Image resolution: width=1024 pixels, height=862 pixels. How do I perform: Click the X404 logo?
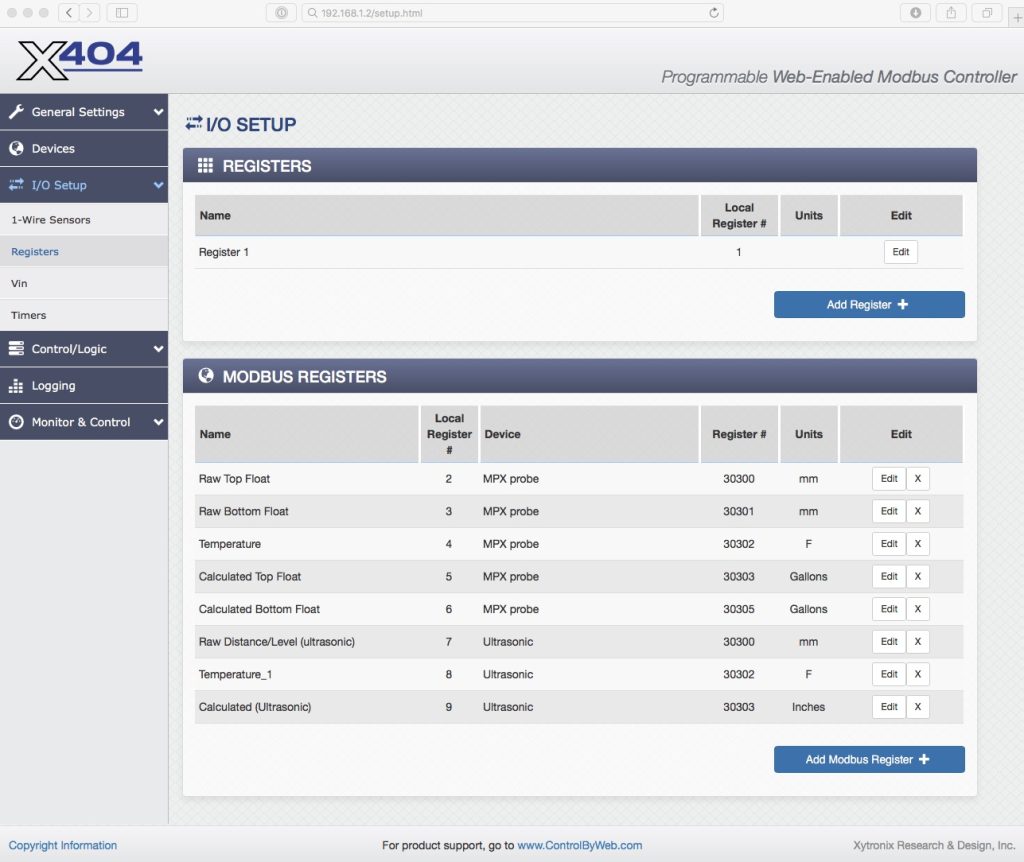80,60
